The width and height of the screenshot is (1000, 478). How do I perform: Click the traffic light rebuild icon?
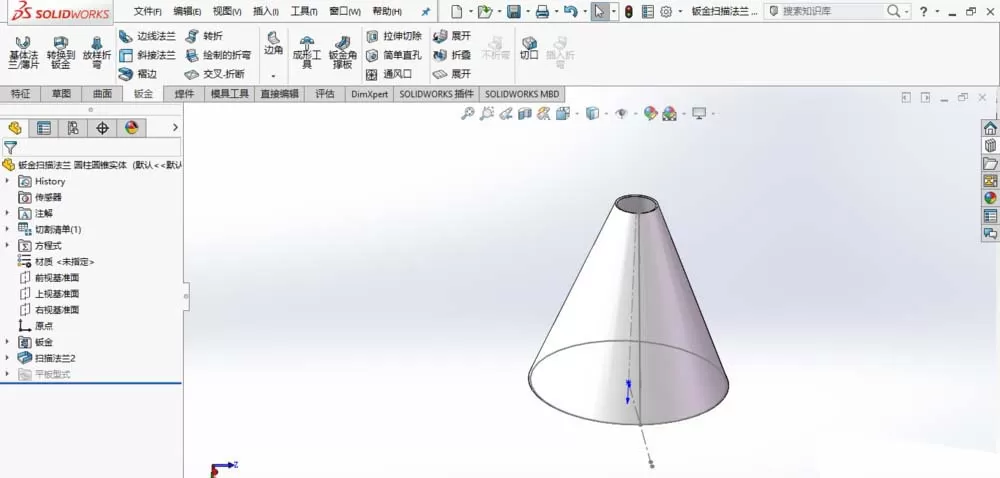pyautogui.click(x=629, y=11)
